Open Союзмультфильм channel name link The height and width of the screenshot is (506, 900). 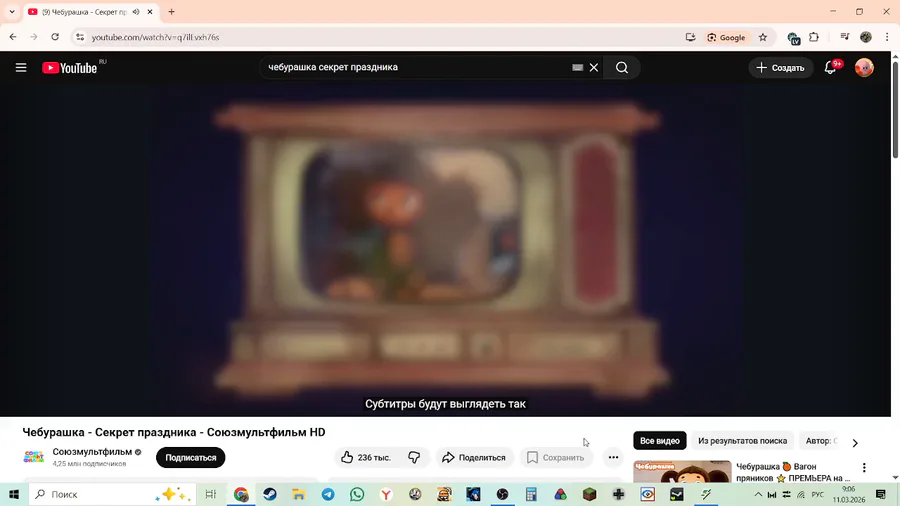(92, 451)
